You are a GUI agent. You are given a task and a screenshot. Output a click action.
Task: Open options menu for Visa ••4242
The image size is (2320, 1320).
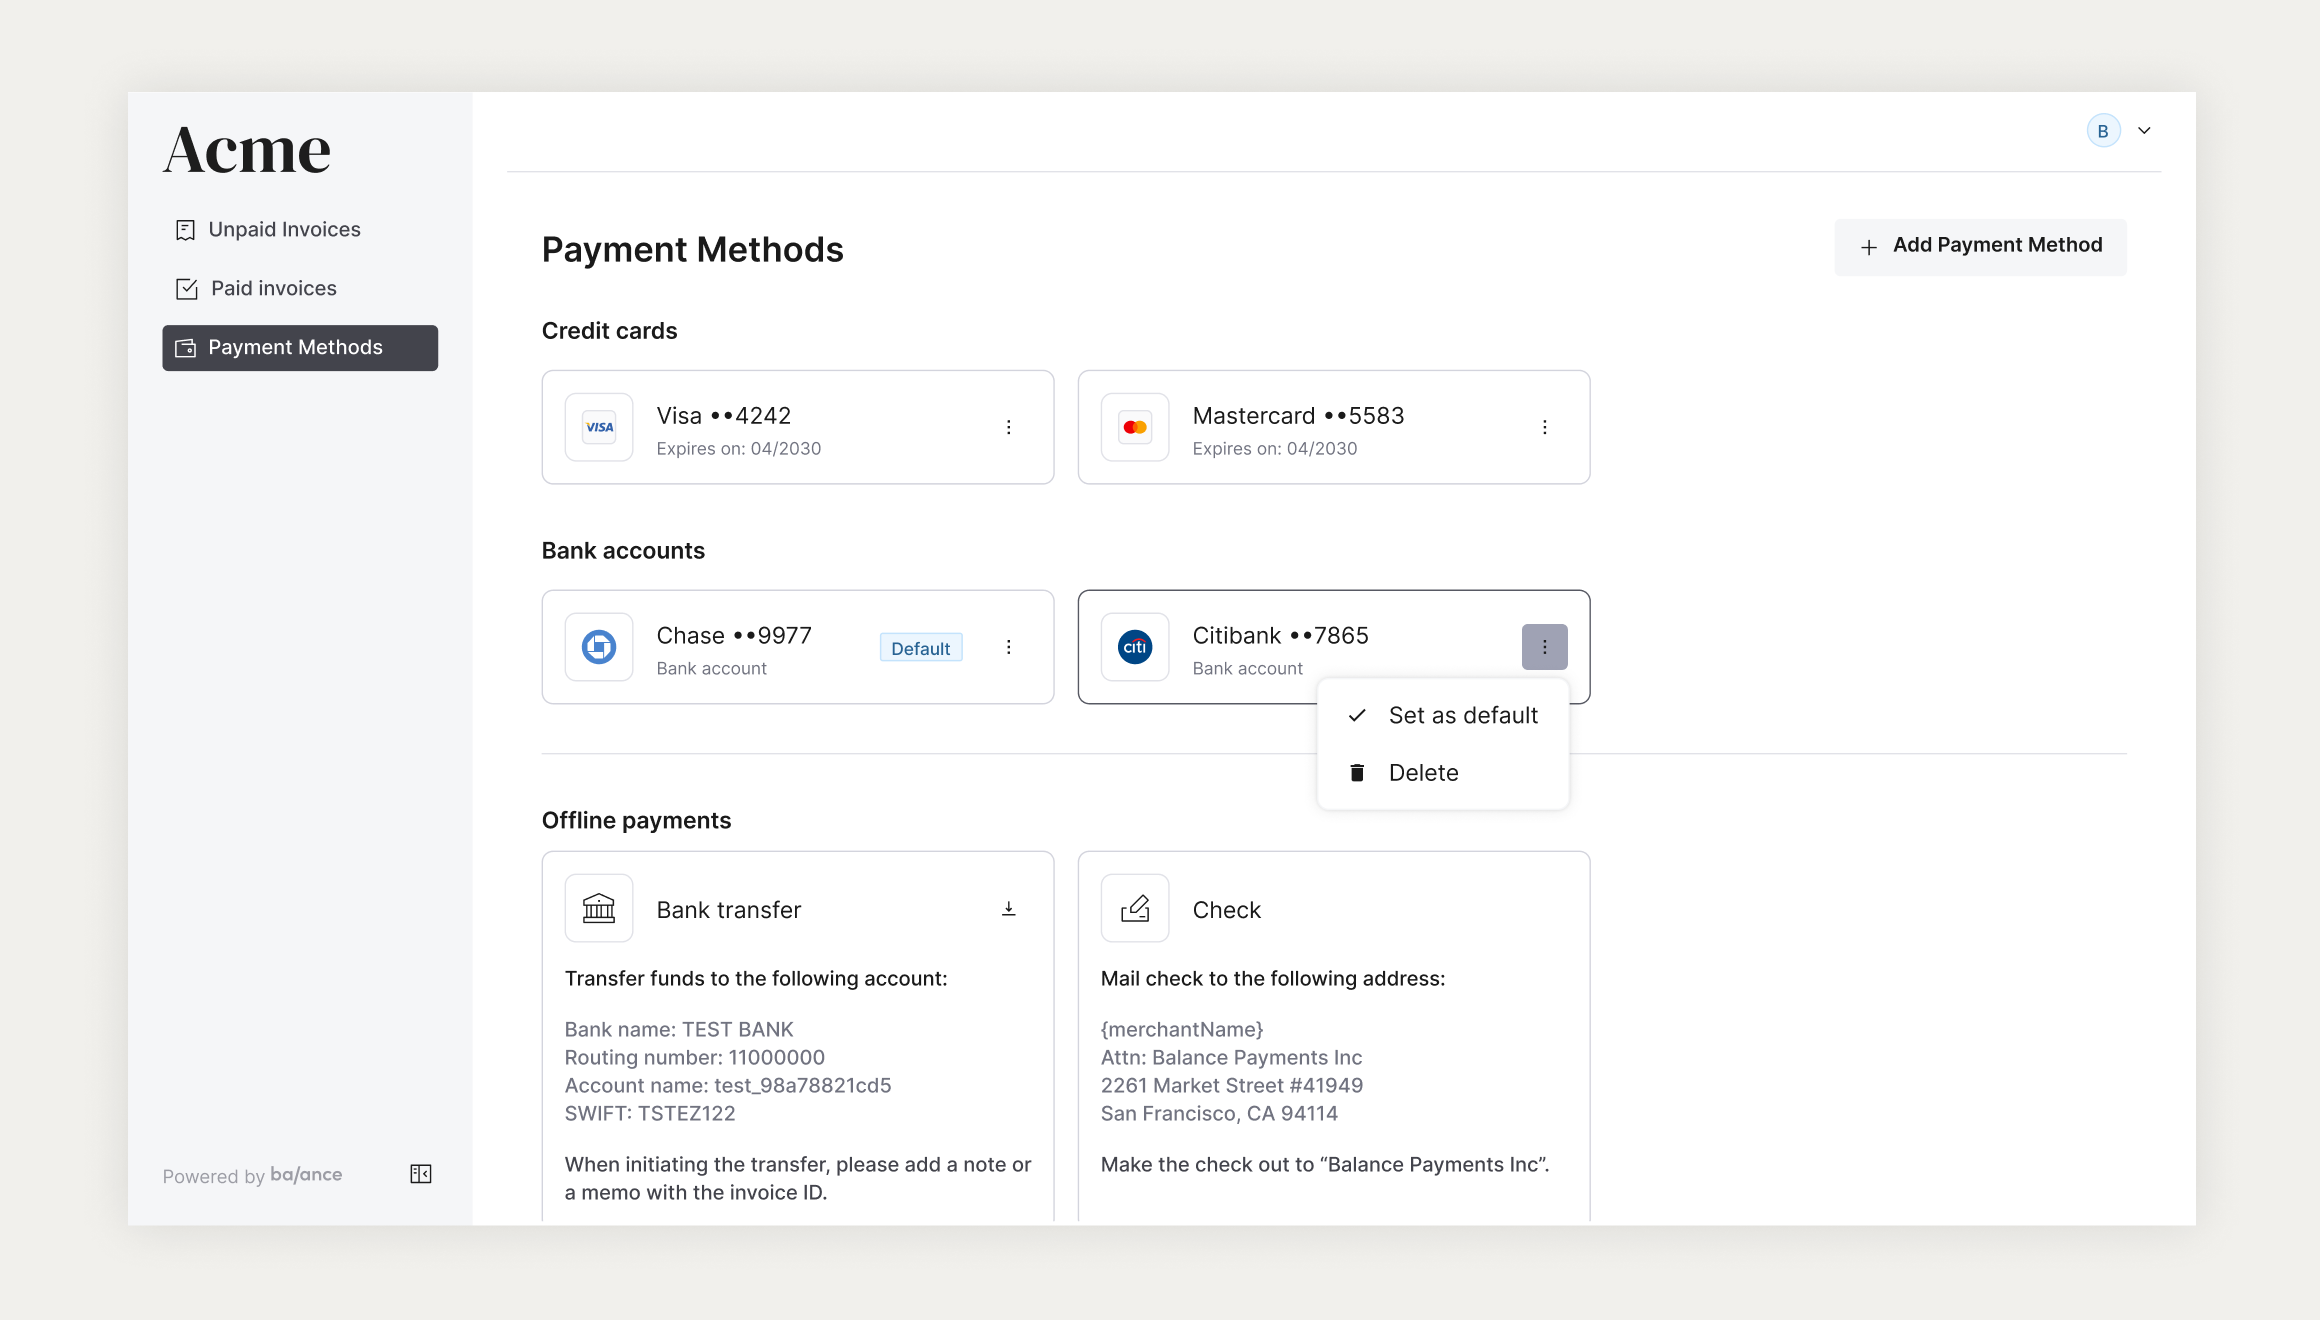[1009, 427]
